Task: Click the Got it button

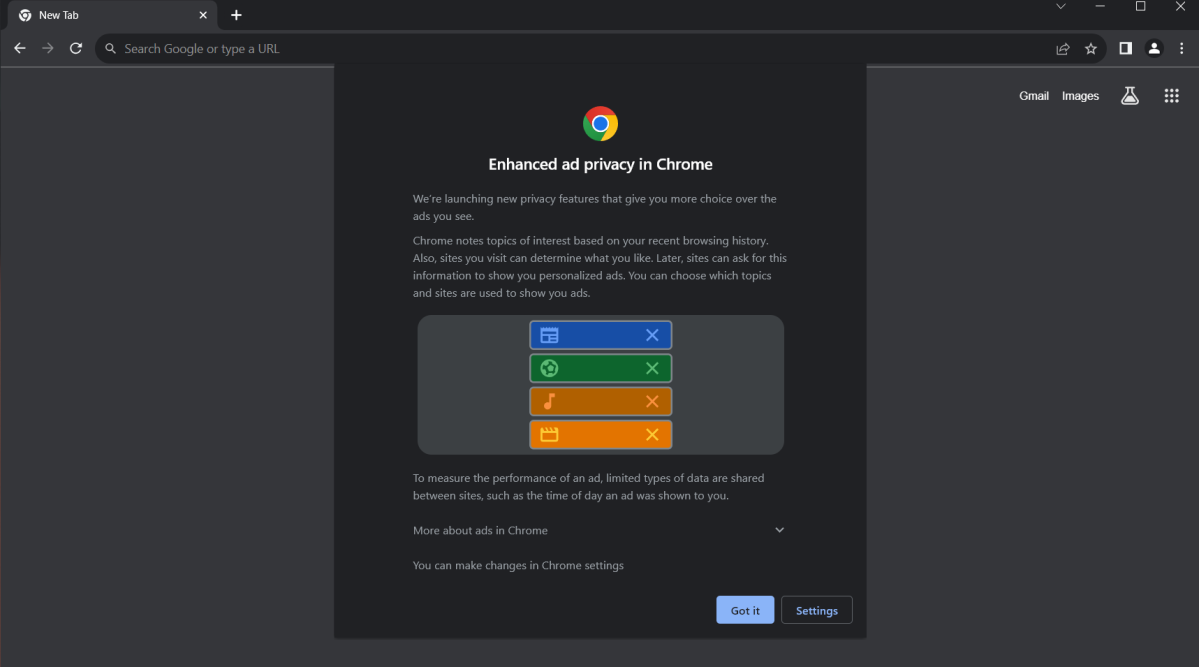Action: pos(745,610)
